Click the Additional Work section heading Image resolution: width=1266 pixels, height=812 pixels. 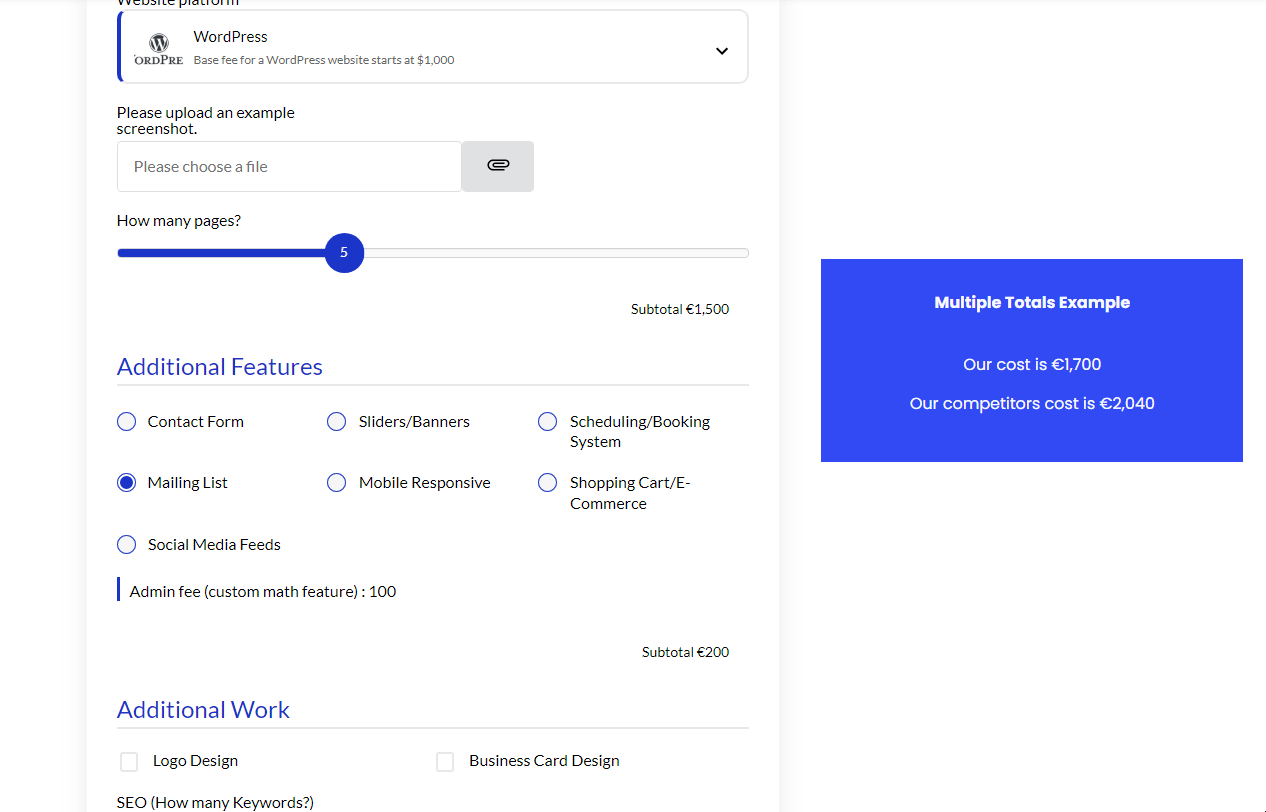pos(203,710)
